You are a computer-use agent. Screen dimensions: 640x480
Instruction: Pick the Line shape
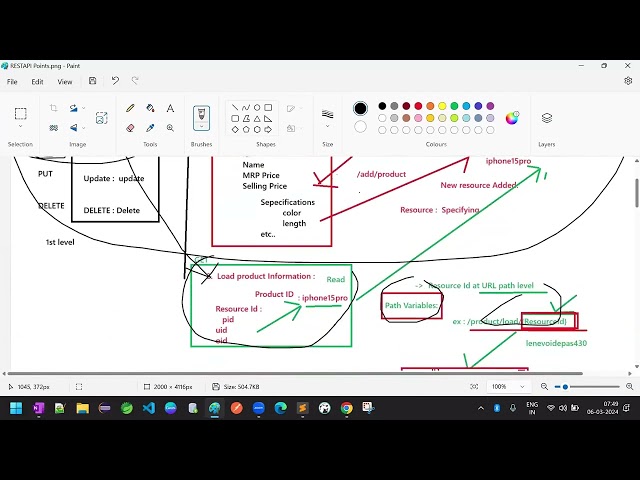click(235, 107)
